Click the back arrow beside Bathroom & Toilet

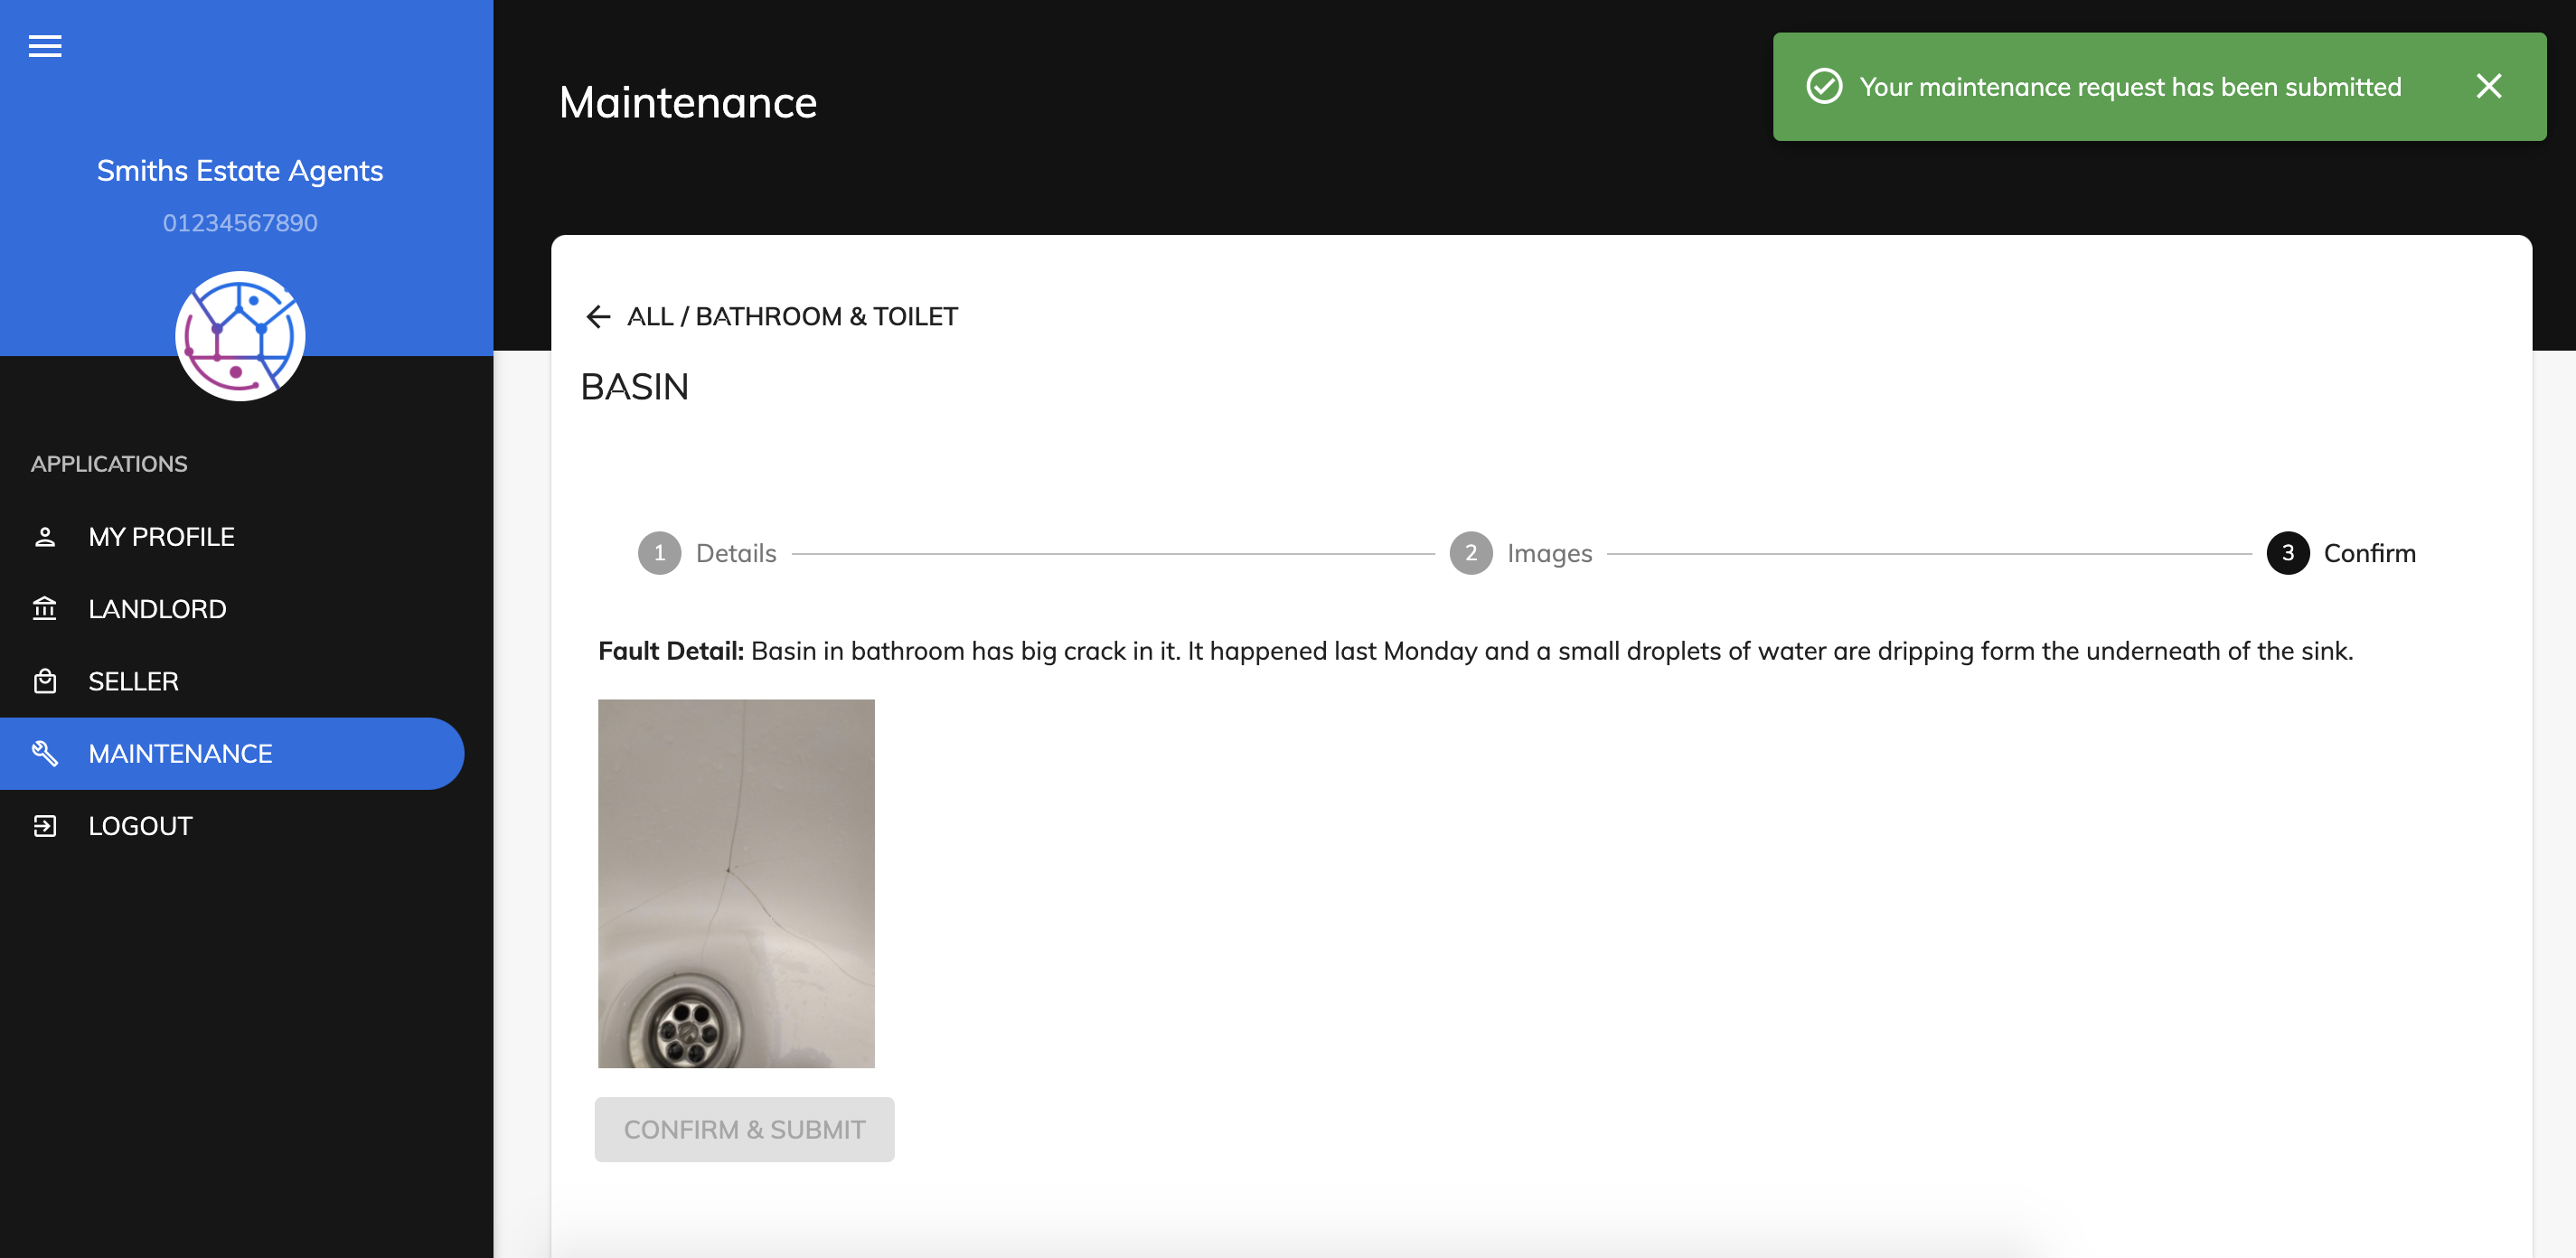(598, 317)
